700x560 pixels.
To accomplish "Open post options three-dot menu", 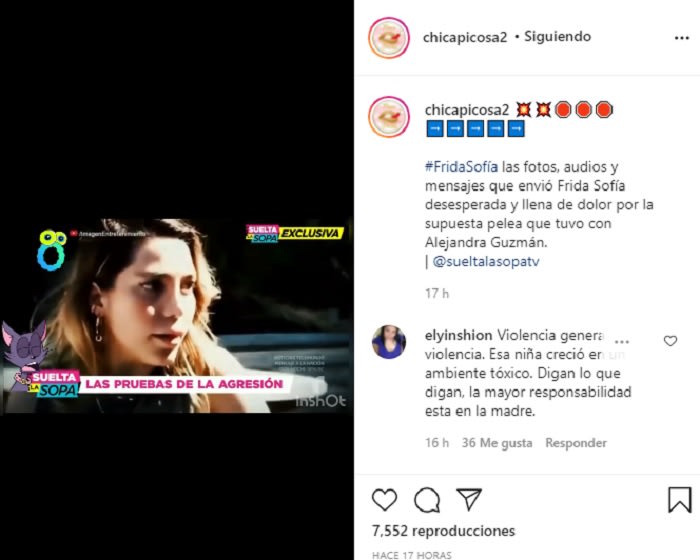I will 682,38.
